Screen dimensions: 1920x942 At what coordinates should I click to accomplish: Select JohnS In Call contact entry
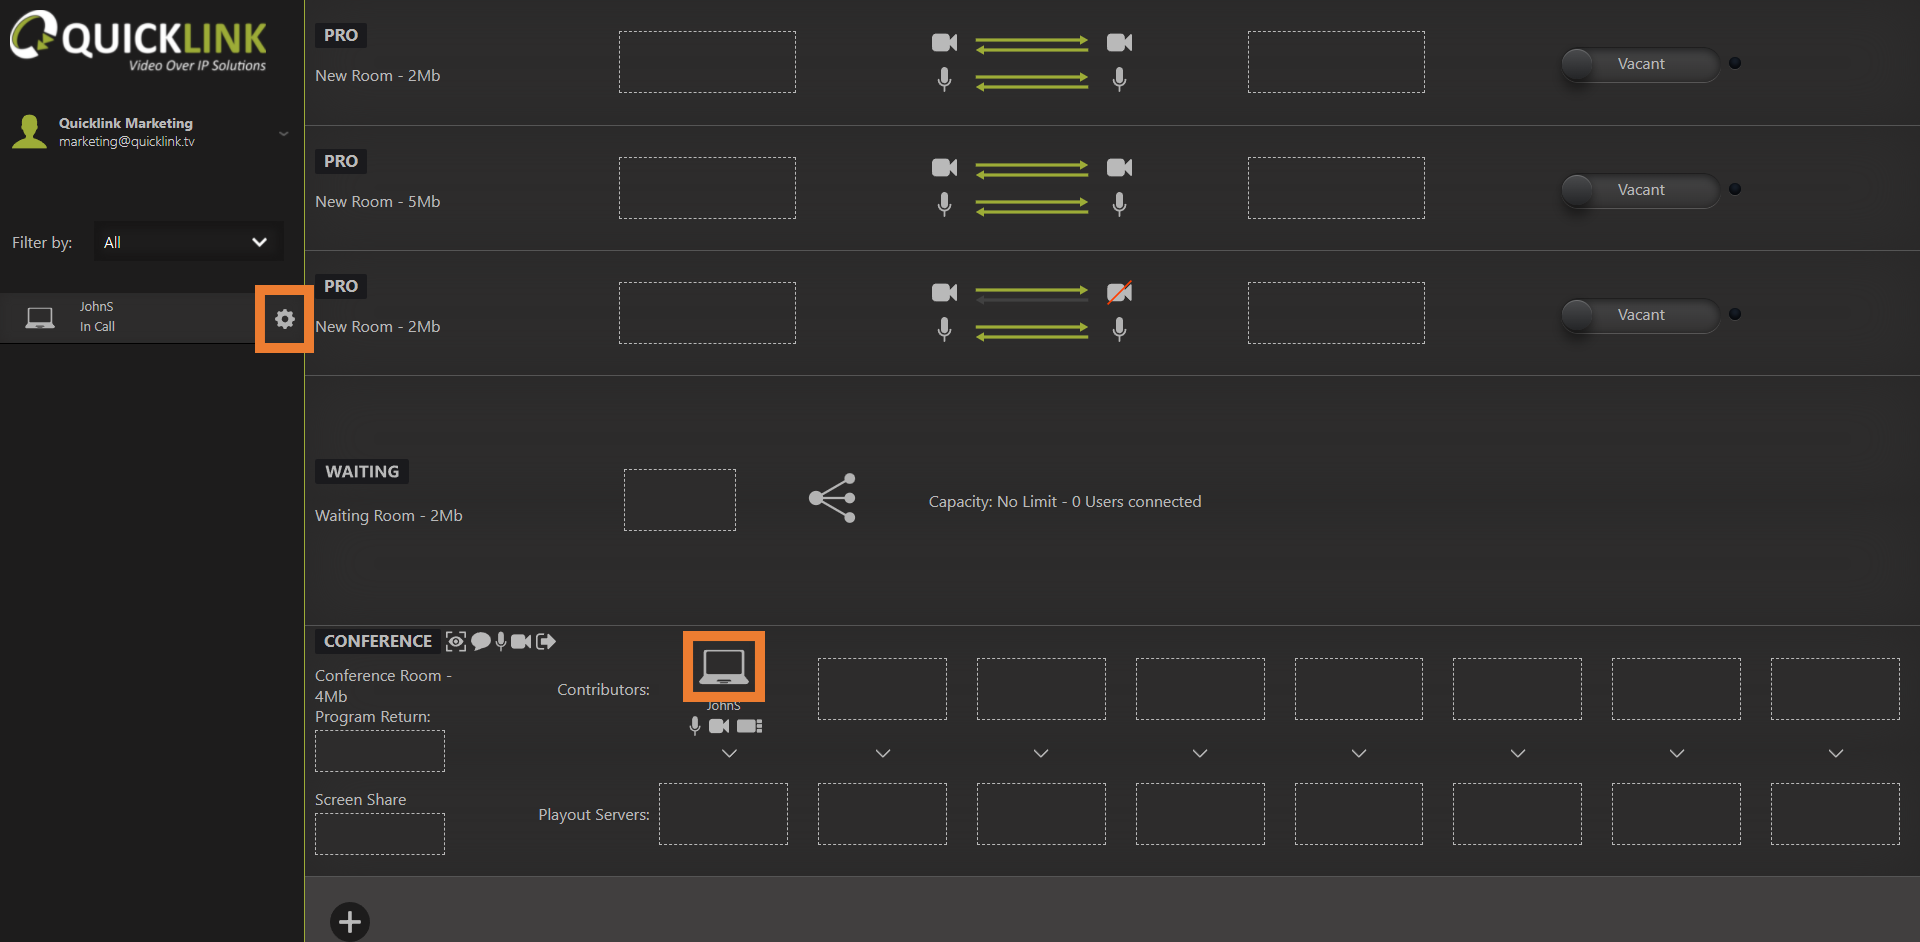[x=130, y=318]
